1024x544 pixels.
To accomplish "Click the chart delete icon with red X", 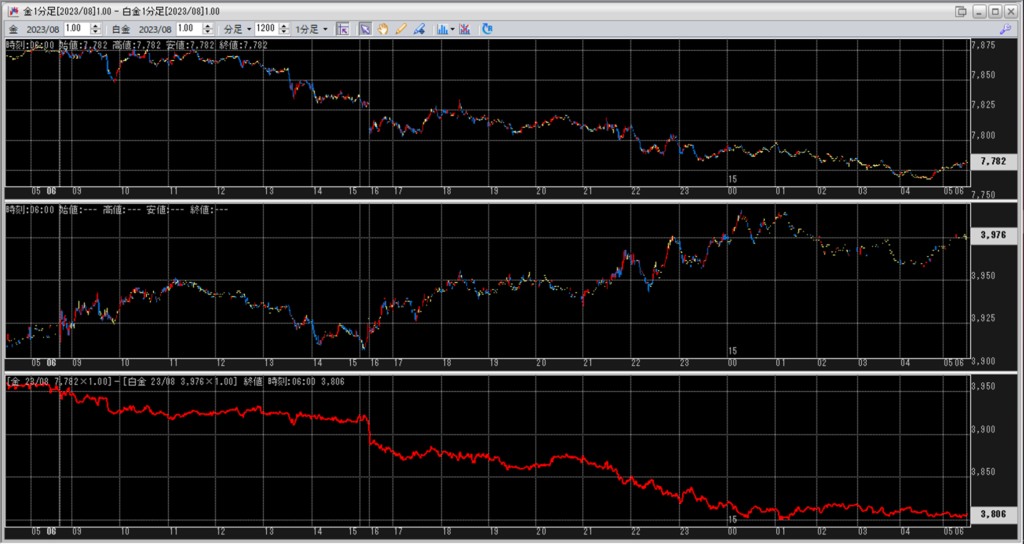I will tap(466, 30).
